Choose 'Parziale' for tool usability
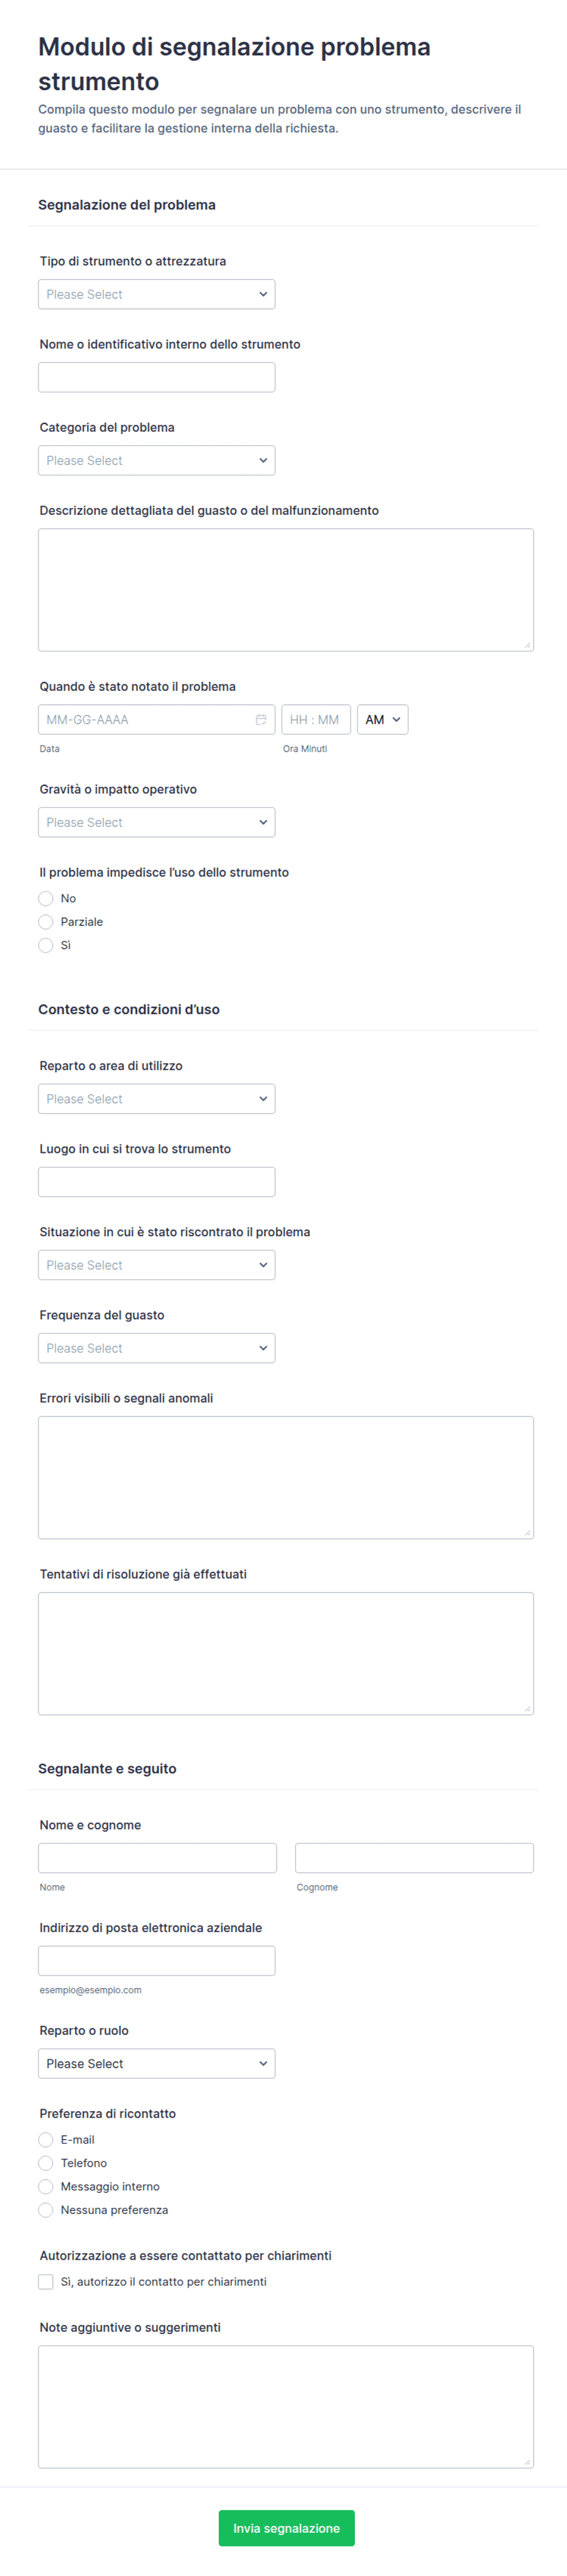567x2576 pixels. [x=46, y=922]
